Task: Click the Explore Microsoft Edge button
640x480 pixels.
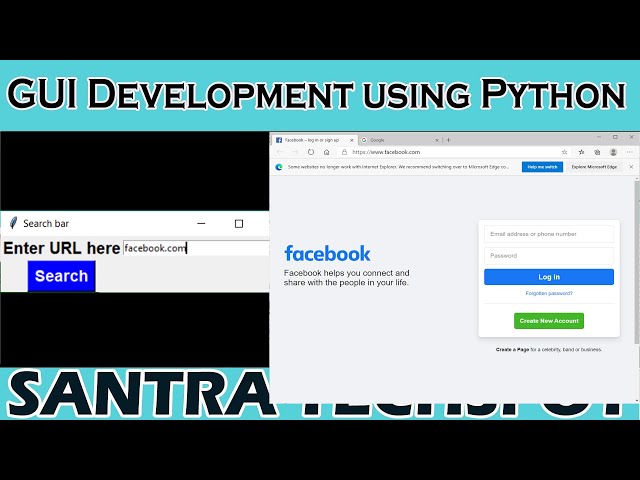Action: point(594,167)
